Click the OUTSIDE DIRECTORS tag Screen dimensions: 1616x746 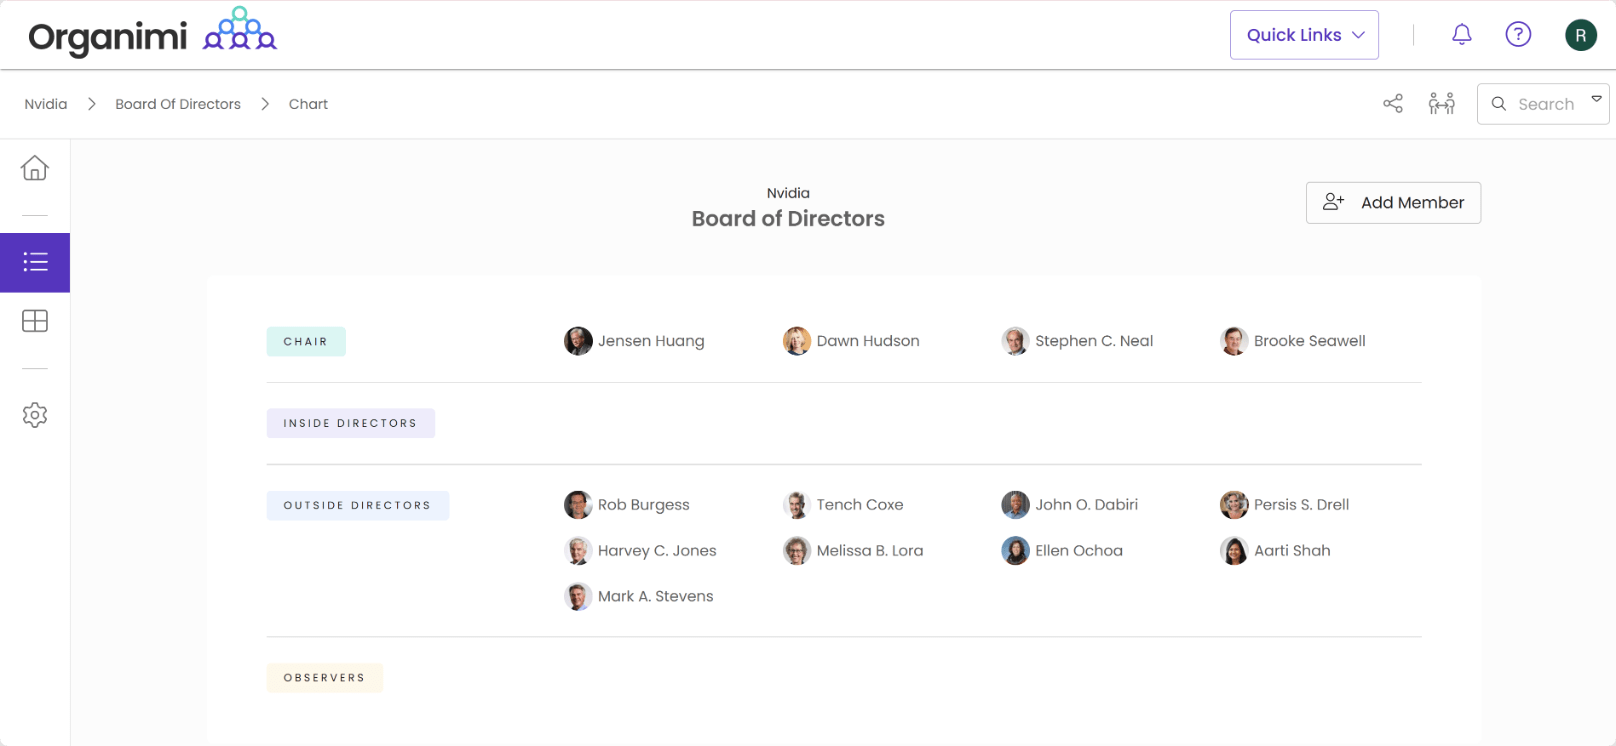[x=357, y=505]
